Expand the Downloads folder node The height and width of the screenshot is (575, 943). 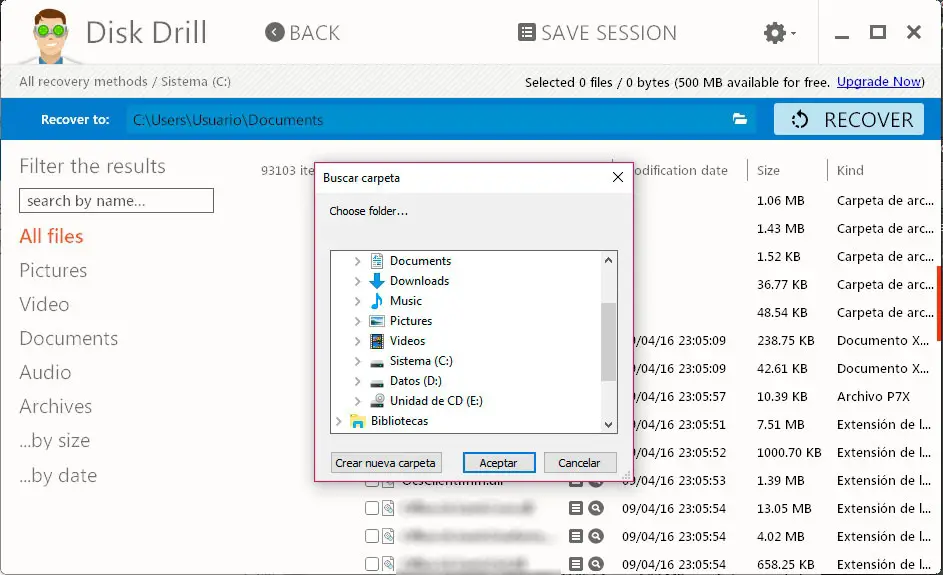pos(357,281)
